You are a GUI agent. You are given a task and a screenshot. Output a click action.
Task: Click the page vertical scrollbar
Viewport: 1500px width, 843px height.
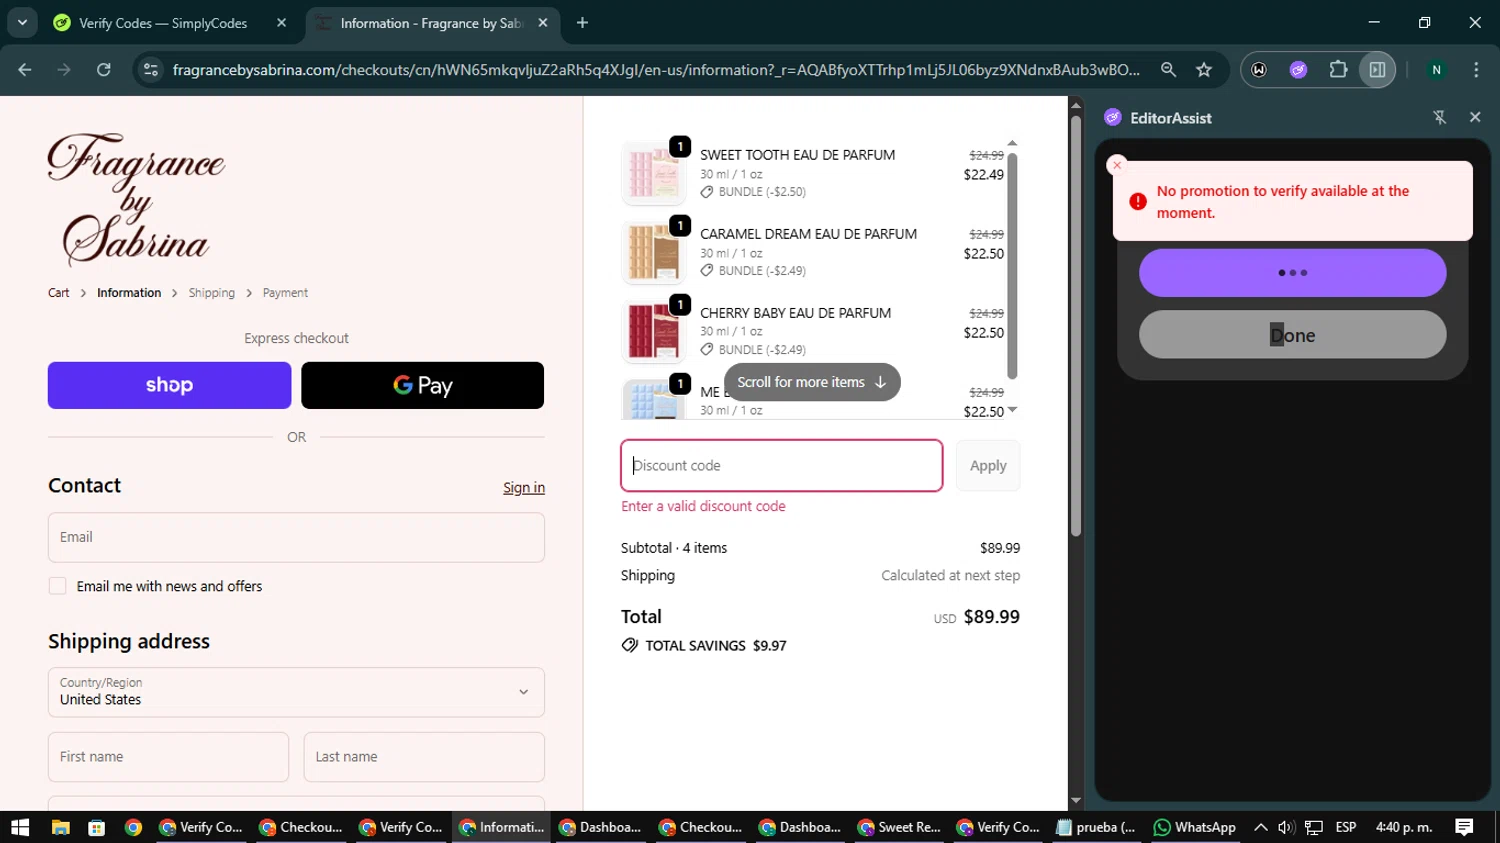click(x=1076, y=325)
